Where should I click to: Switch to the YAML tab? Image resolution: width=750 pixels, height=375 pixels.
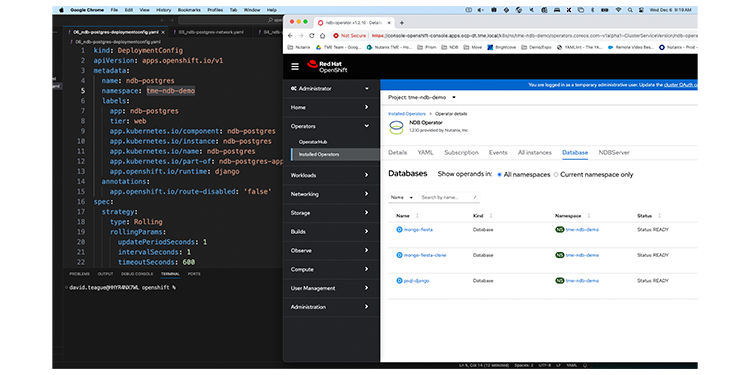click(425, 153)
